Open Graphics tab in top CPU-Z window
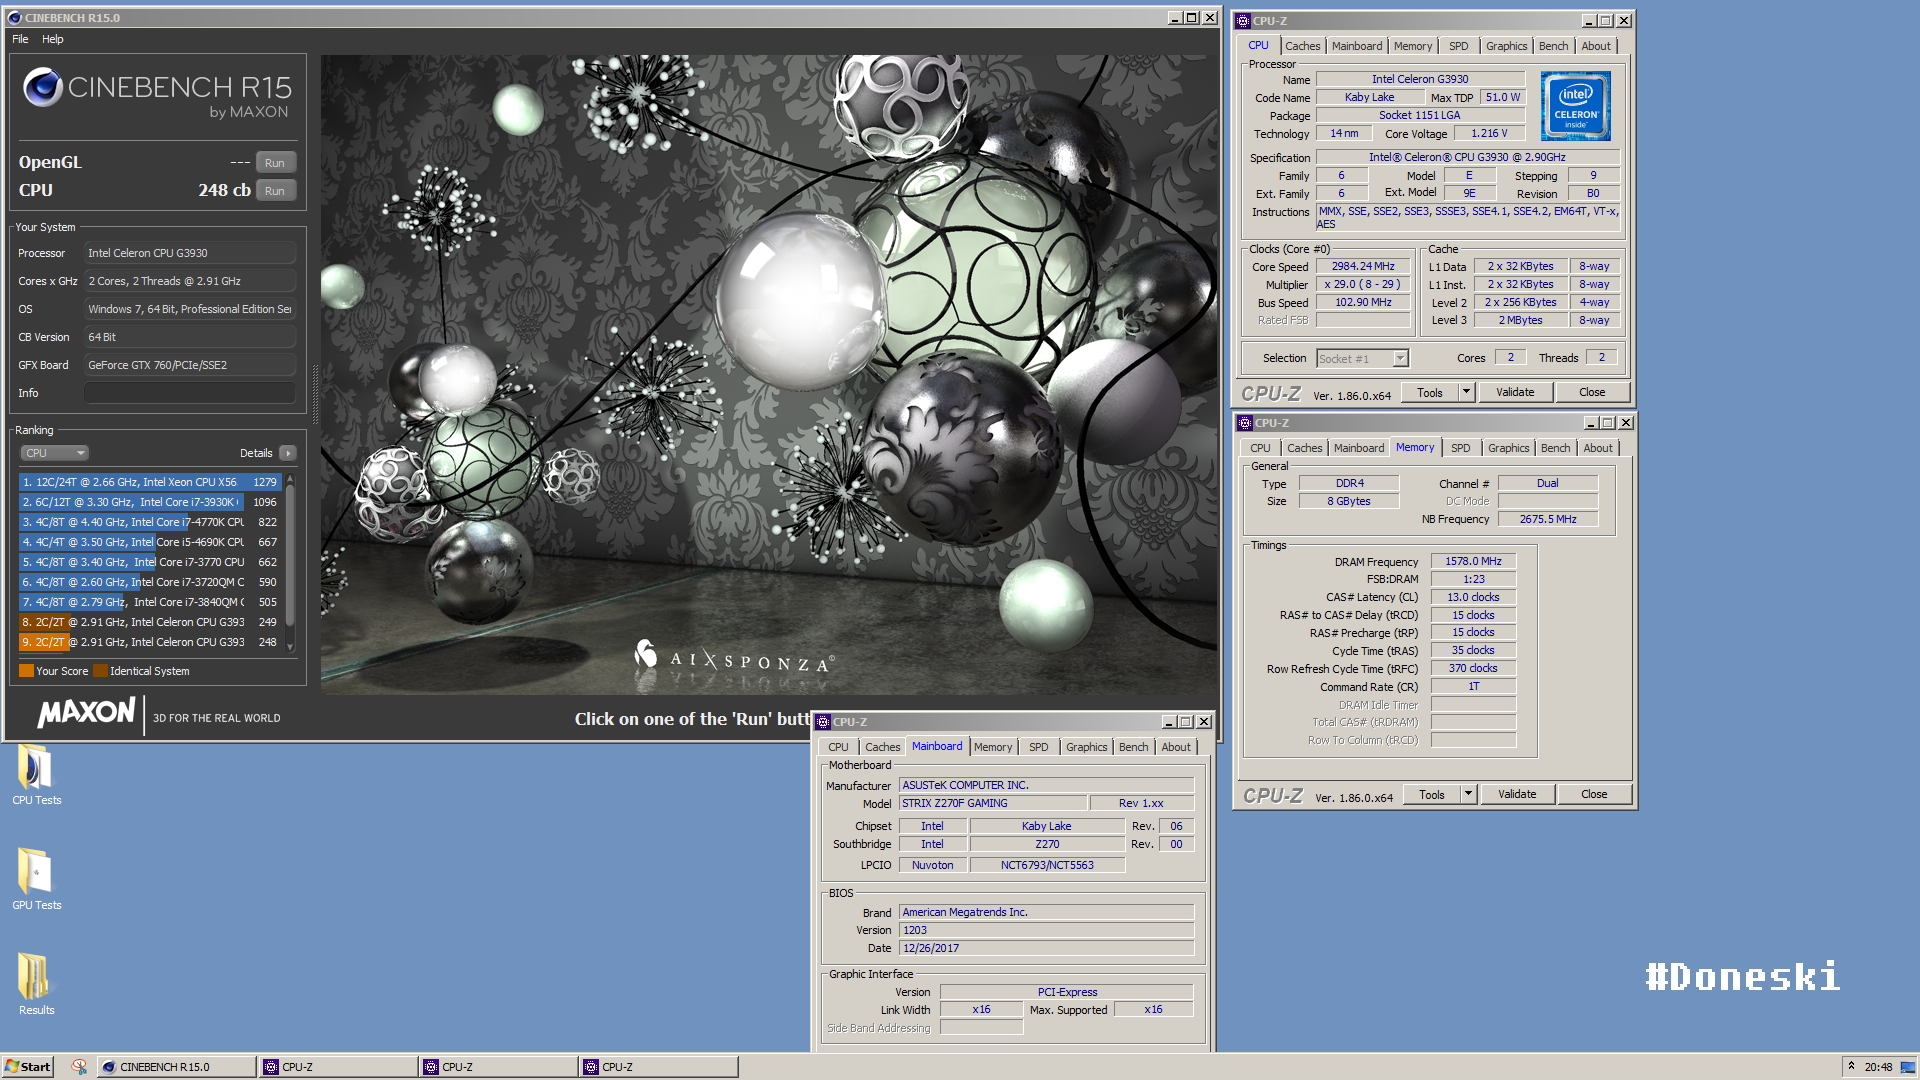 (1506, 46)
